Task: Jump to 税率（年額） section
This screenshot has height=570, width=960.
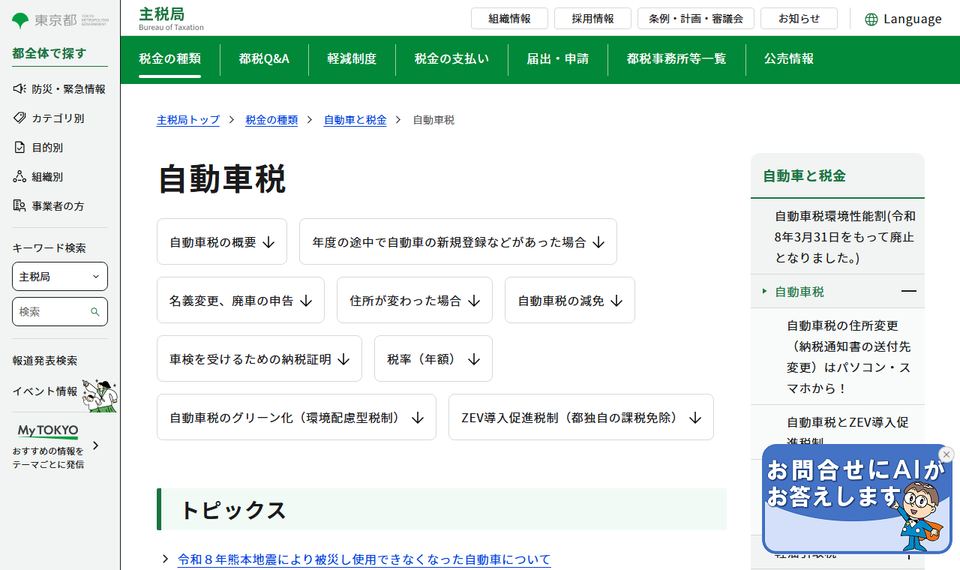Action: (x=433, y=359)
